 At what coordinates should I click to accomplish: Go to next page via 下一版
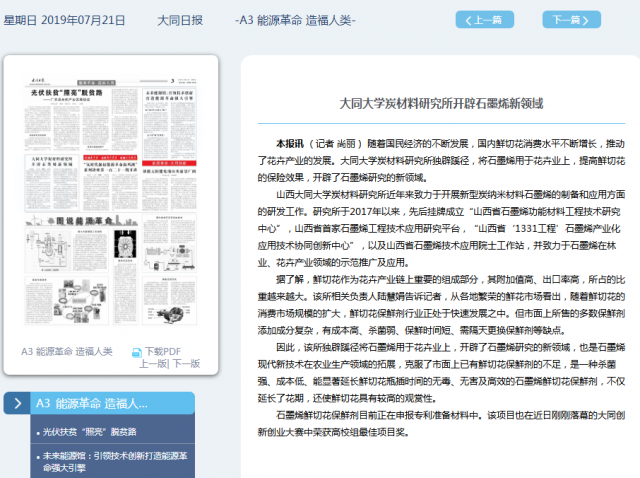[187, 364]
